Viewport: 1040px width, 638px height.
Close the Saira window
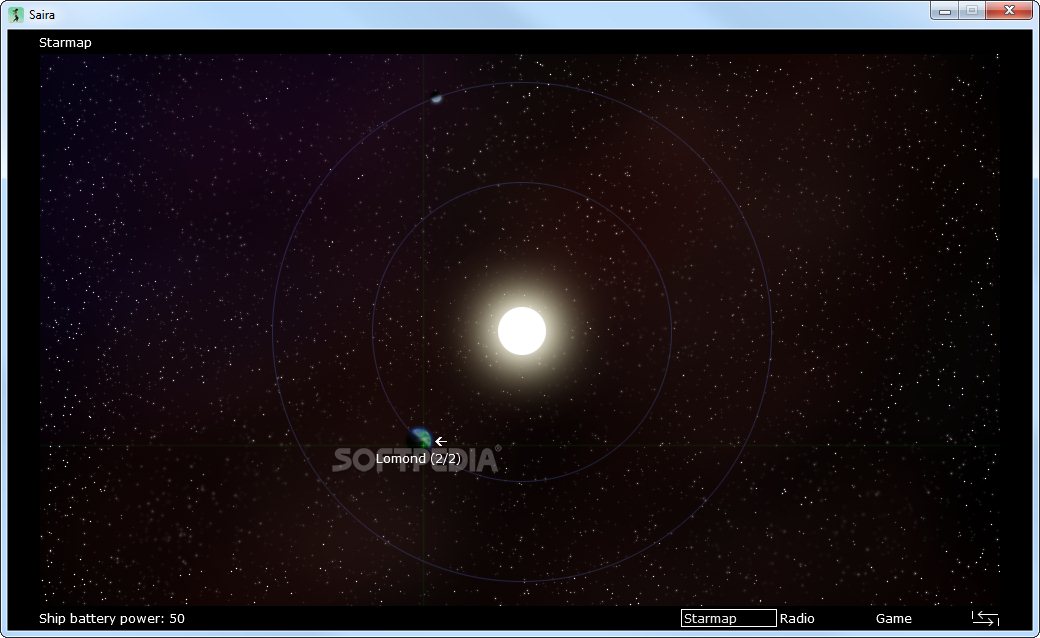pos(1009,11)
